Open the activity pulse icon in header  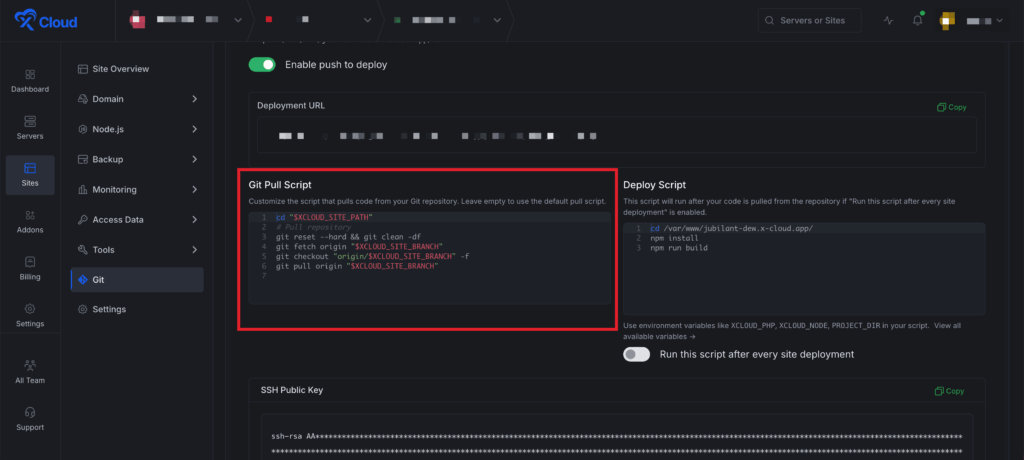[x=889, y=20]
